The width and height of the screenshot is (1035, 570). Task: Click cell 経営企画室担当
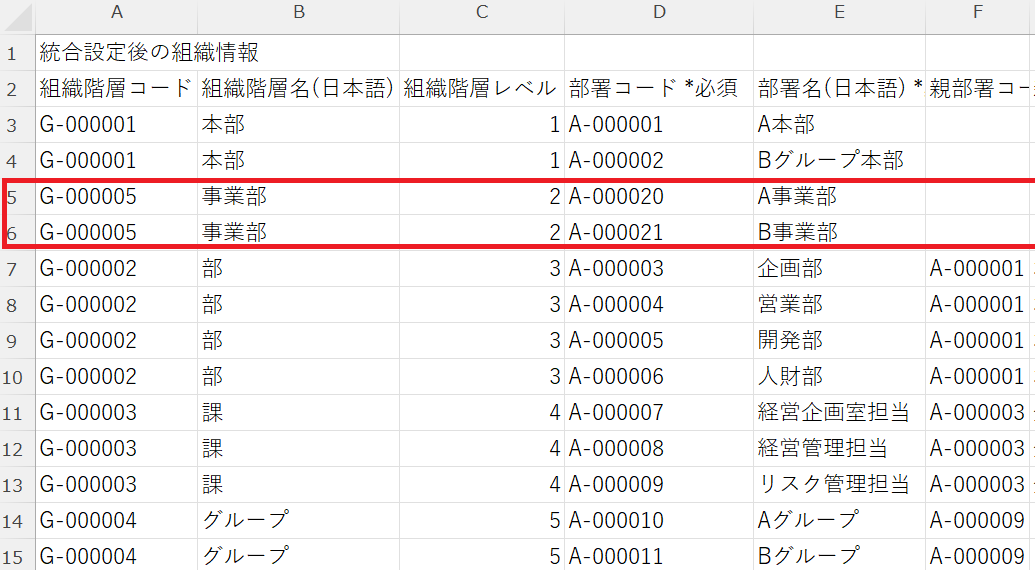(x=839, y=412)
